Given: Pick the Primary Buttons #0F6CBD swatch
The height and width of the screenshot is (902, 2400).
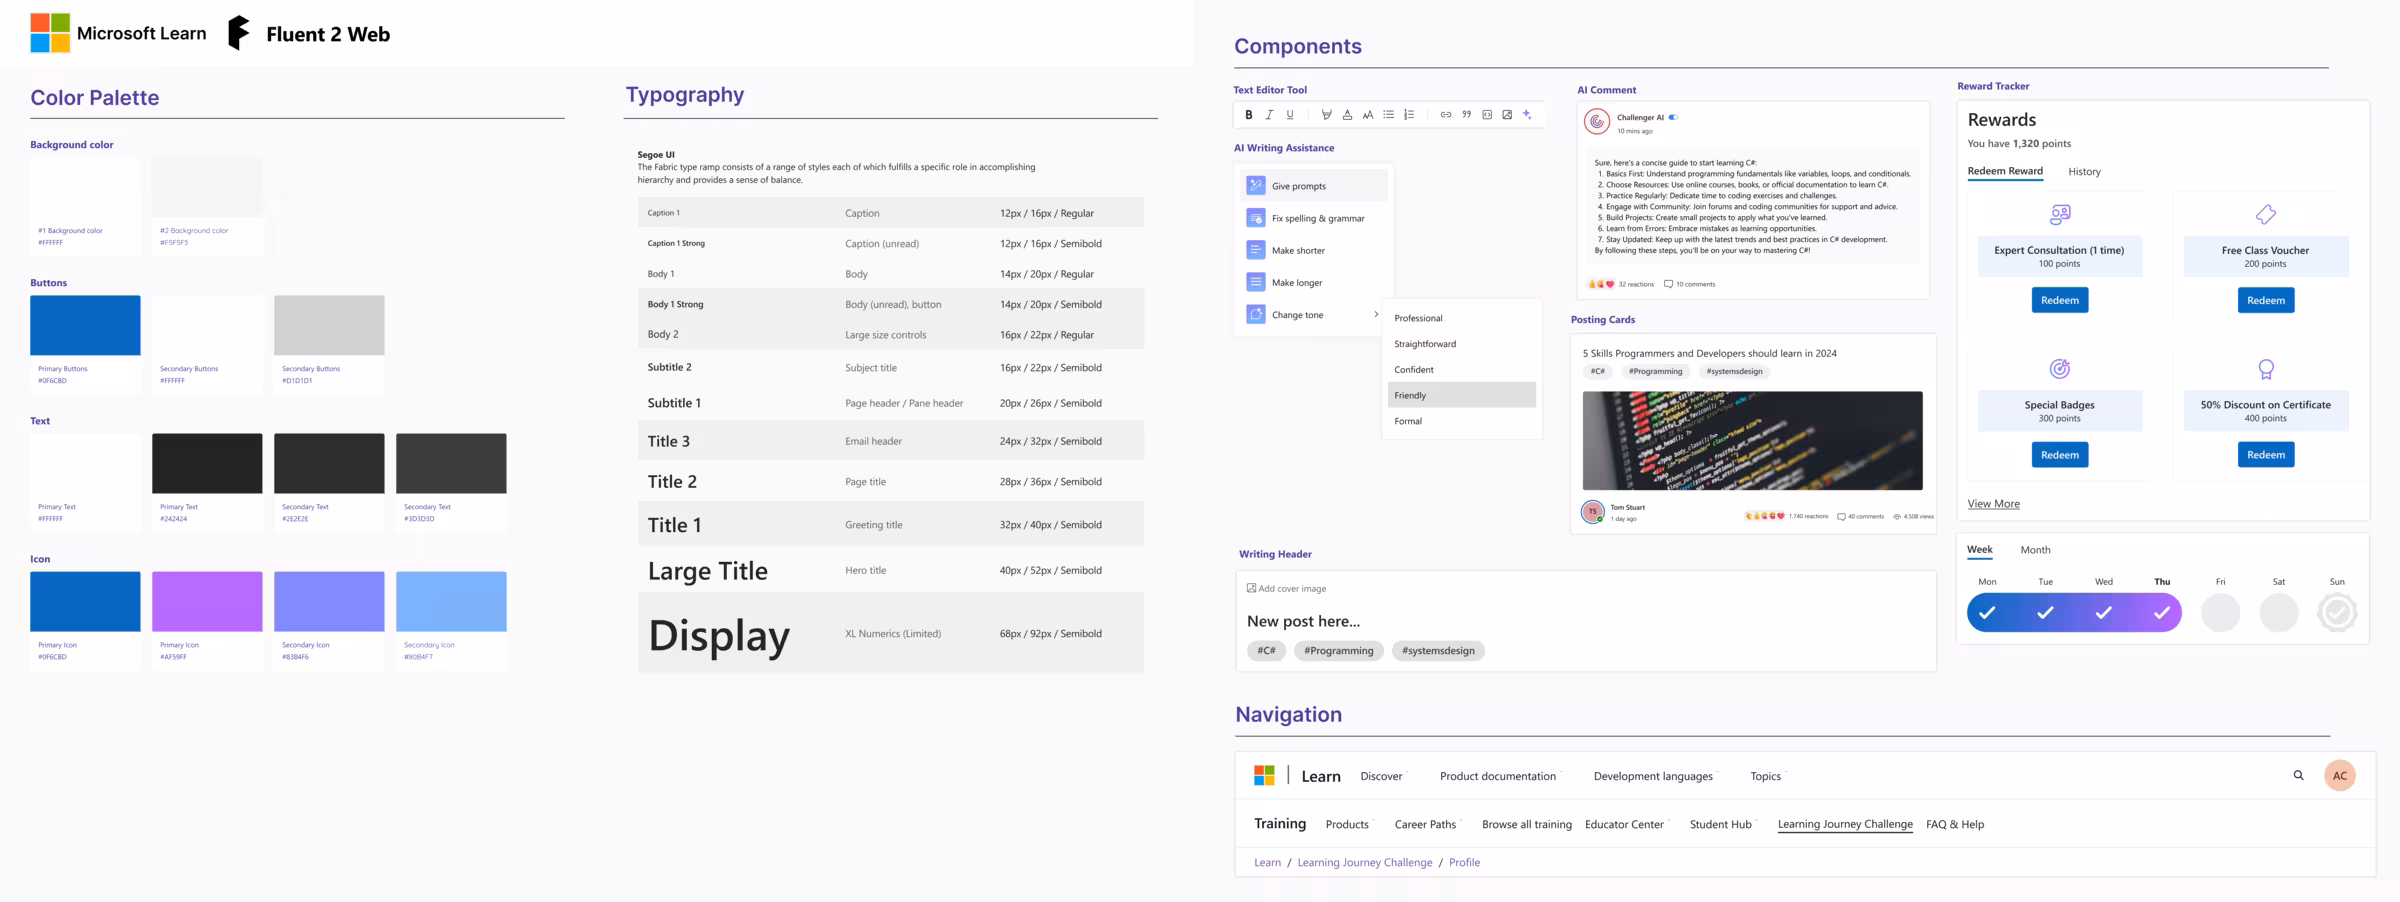Looking at the screenshot, I should point(85,325).
